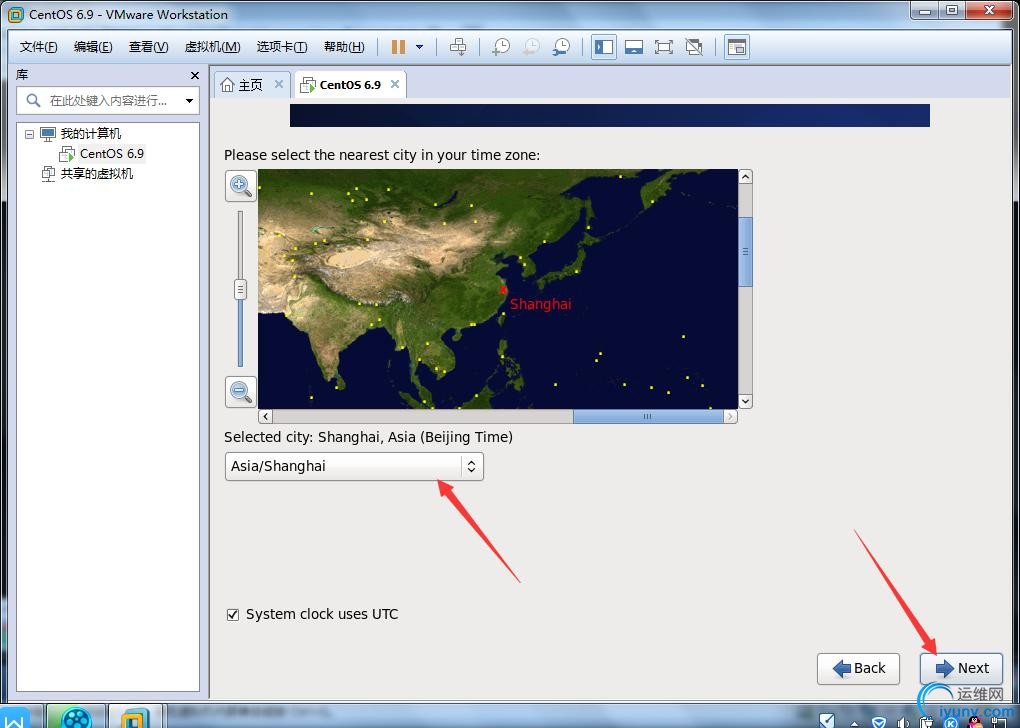Click the map scroll up arrow
Screen dimensions: 1020x728
(745, 176)
